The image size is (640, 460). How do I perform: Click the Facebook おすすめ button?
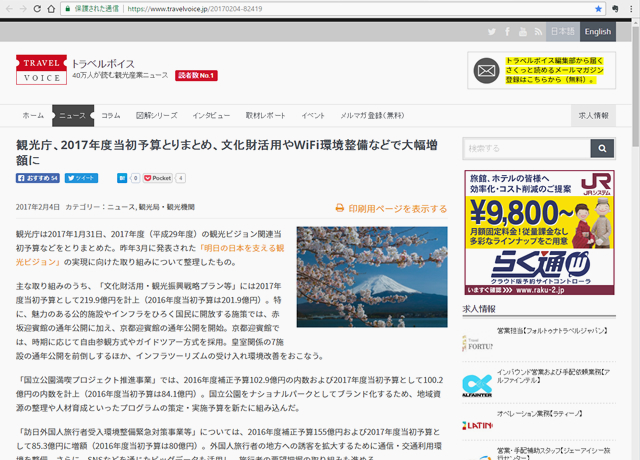(x=38, y=178)
